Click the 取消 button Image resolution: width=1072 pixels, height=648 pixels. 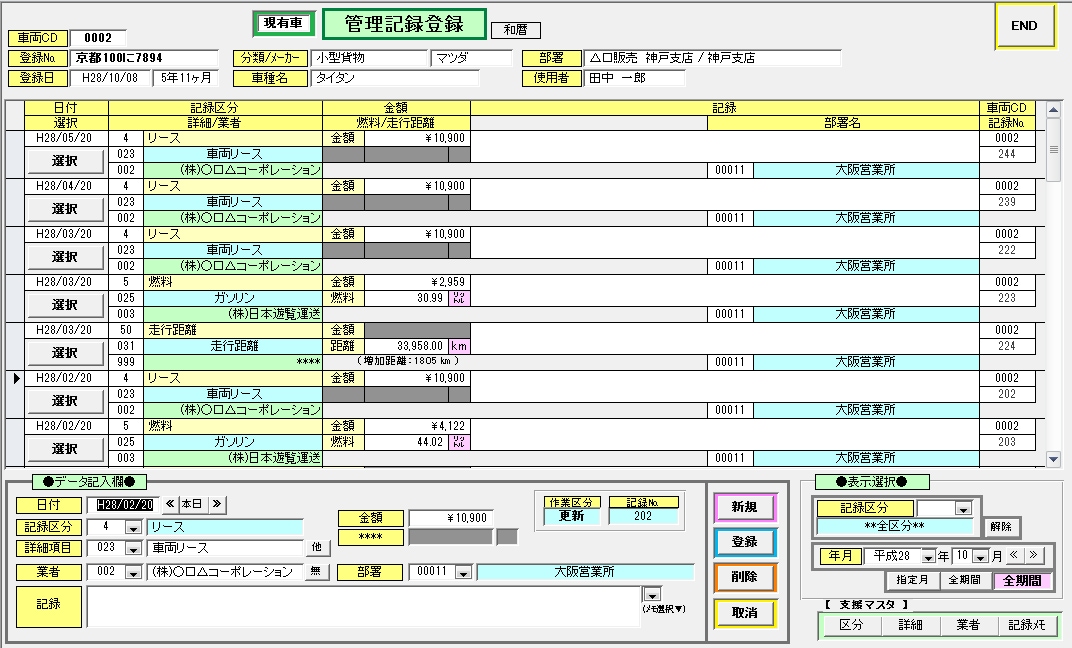tap(745, 613)
